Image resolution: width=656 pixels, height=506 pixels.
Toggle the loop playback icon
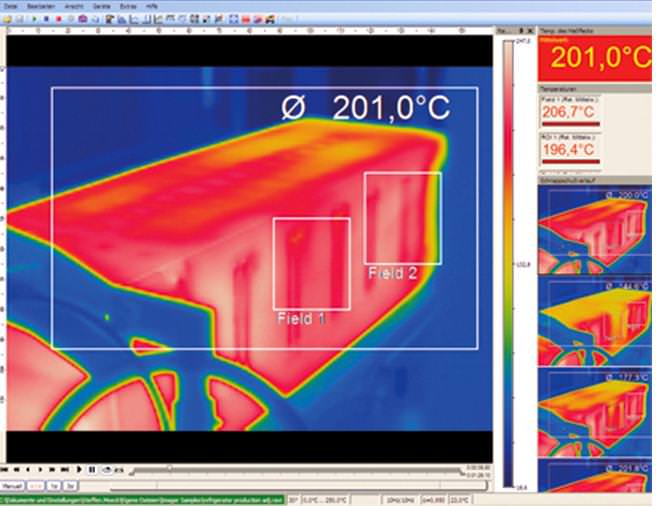[108, 470]
